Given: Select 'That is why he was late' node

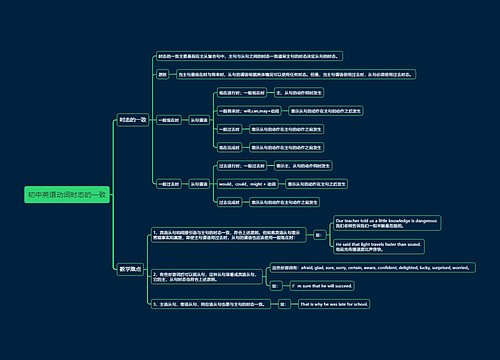Looking at the screenshot, I should pyautogui.click(x=334, y=304).
